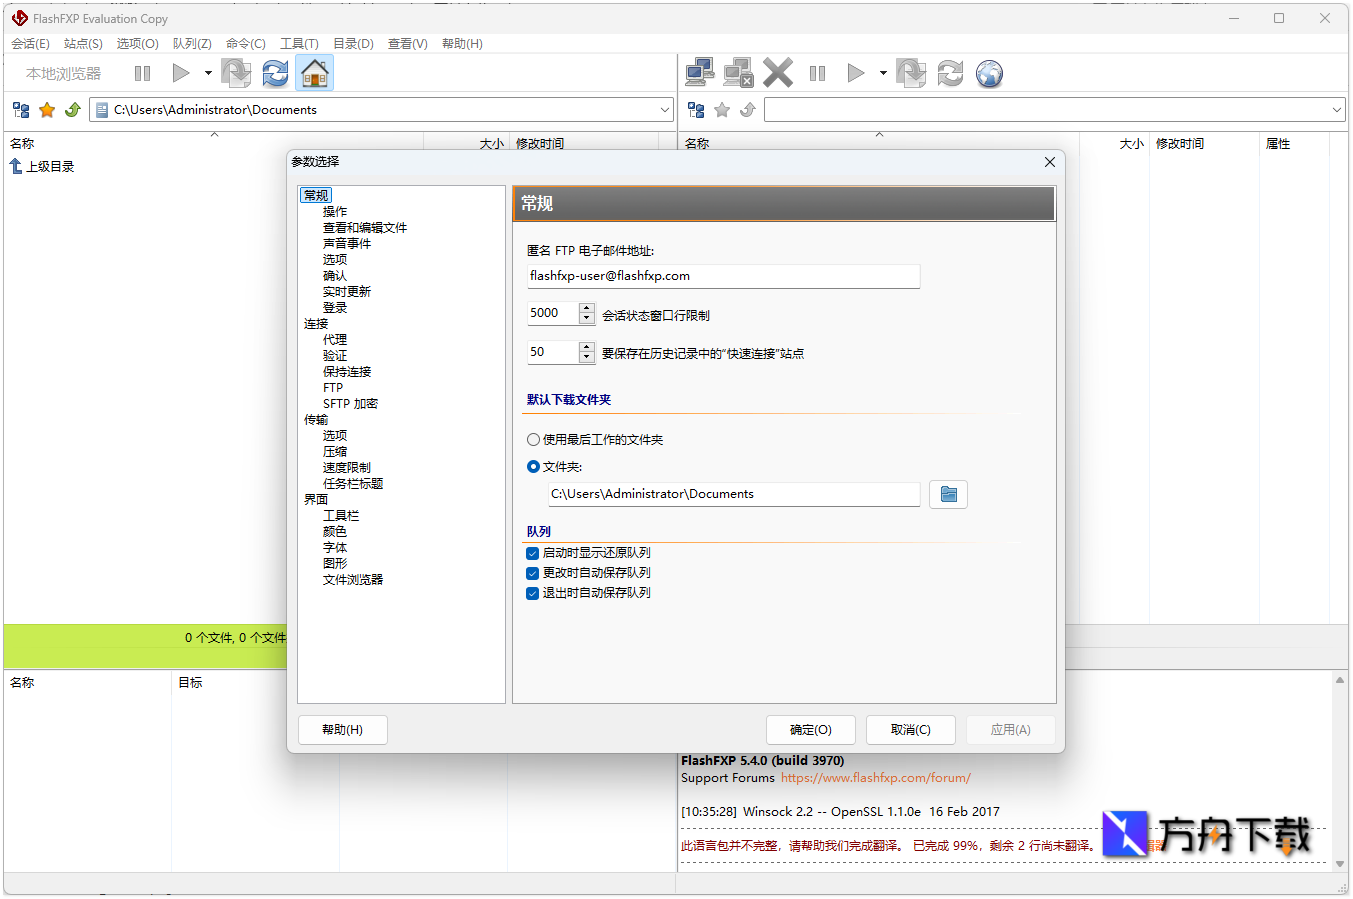Browse for default download folder
This screenshot has width=1353, height=899.
948,494
